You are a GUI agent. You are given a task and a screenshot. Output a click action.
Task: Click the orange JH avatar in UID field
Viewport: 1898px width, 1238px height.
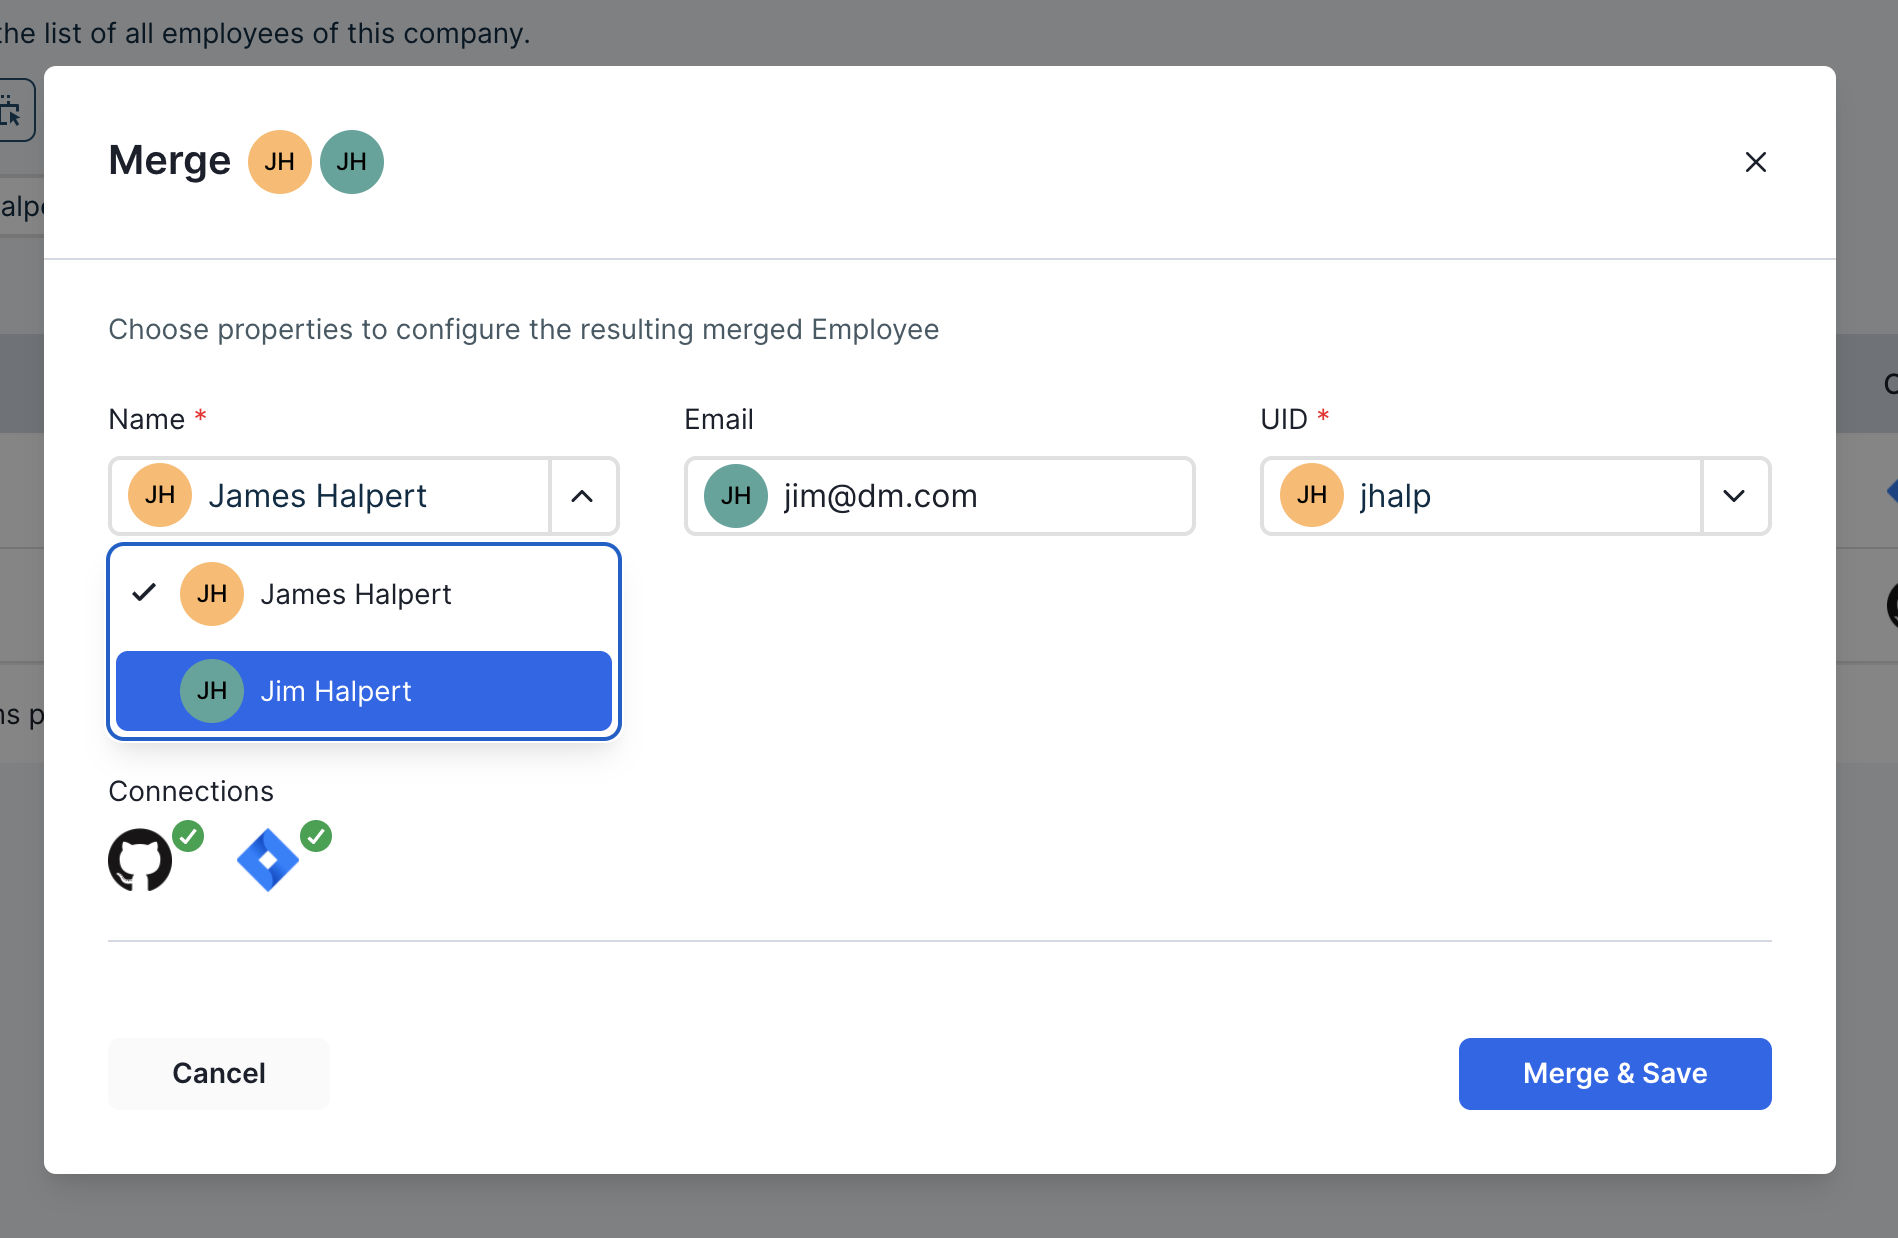[1312, 496]
